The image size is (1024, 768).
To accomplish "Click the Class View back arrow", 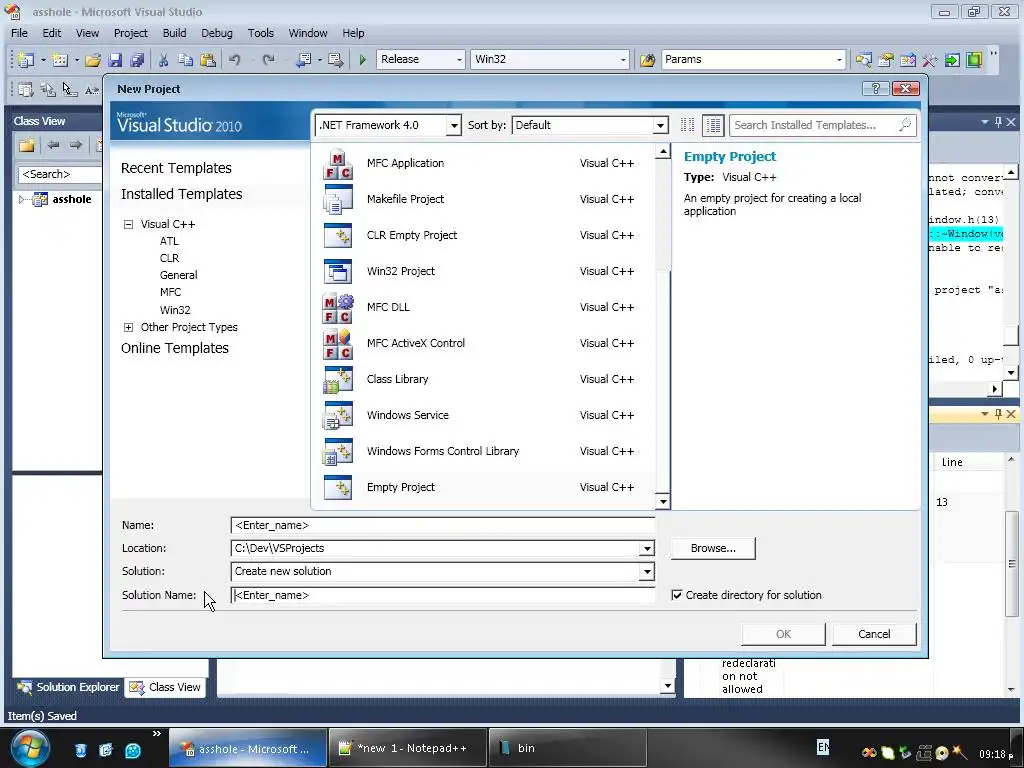I will coord(53,145).
